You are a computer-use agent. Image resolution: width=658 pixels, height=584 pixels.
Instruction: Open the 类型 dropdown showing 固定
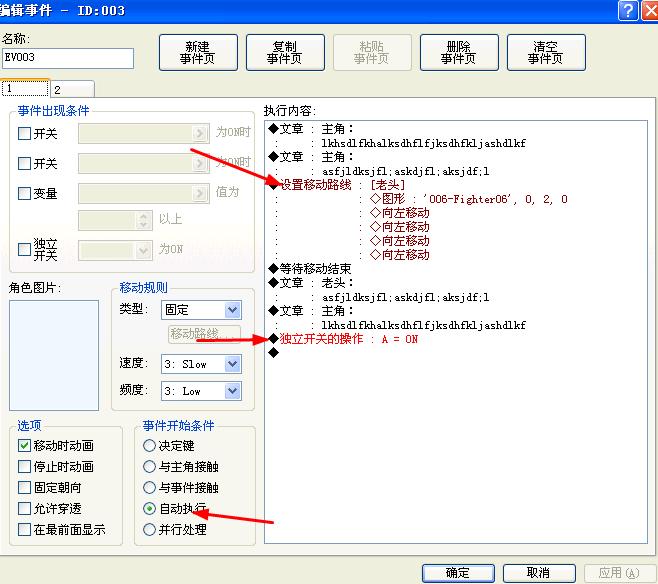[x=201, y=310]
